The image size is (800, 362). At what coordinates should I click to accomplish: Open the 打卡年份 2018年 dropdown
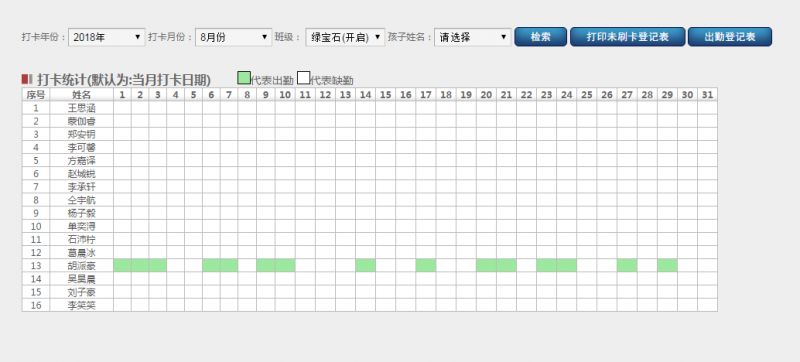(x=107, y=37)
